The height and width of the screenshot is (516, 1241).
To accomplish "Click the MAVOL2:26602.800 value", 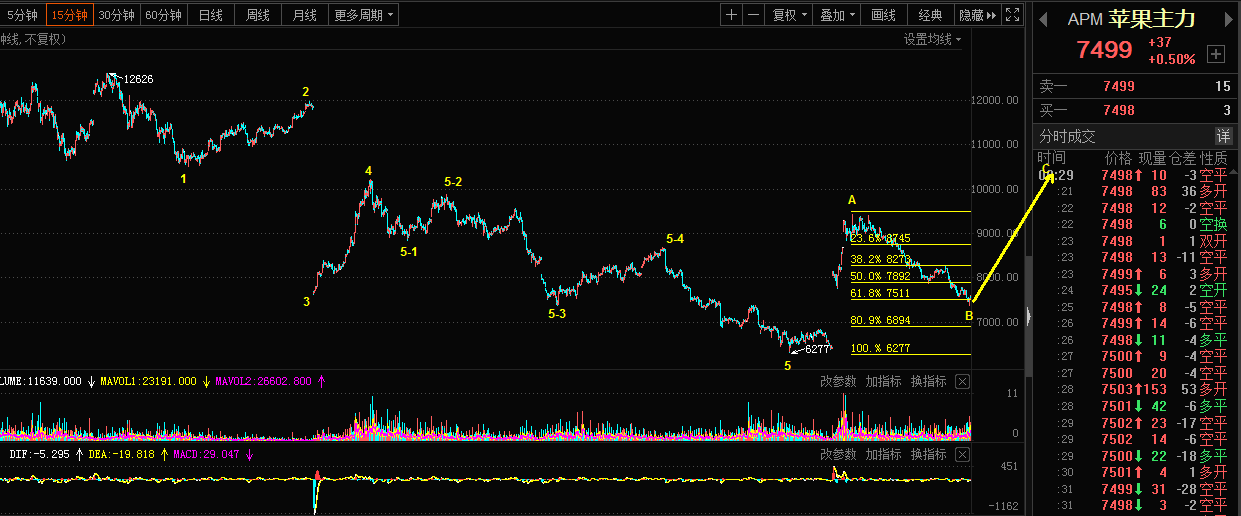I will (x=265, y=381).
